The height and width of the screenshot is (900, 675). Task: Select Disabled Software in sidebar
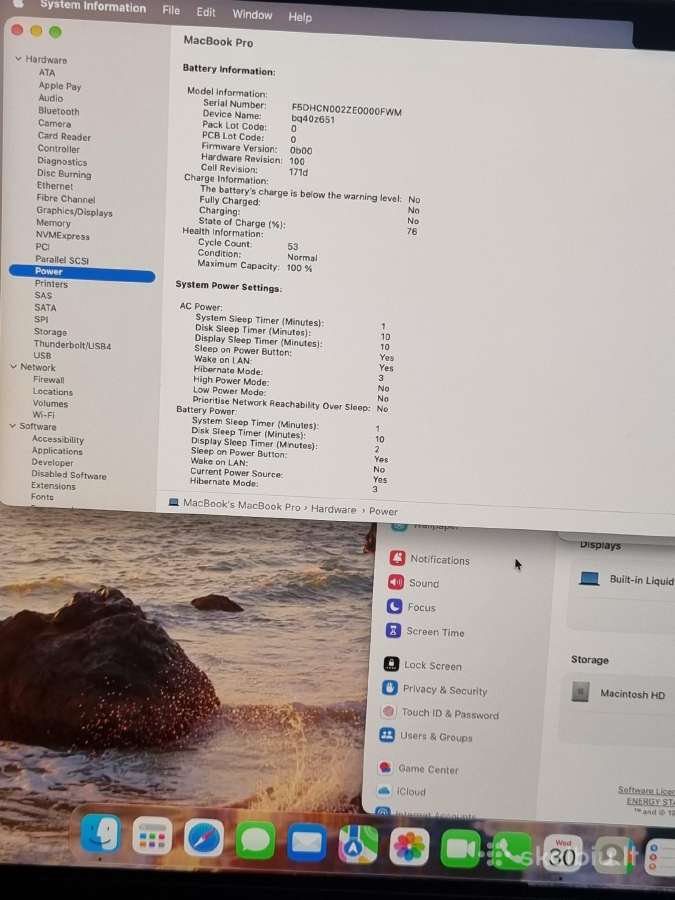coord(69,475)
